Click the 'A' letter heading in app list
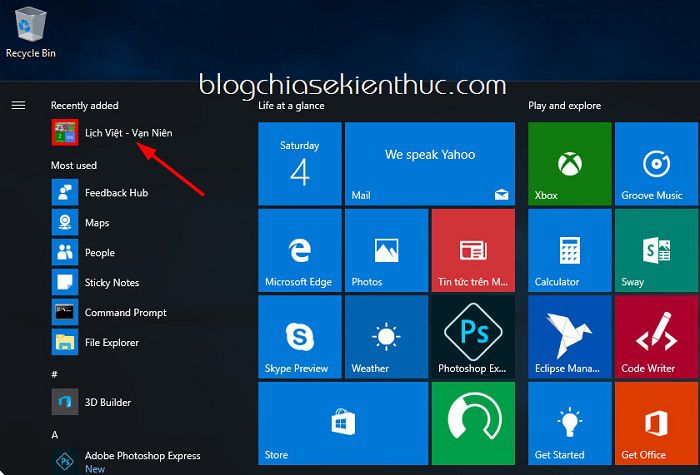 pos(54,434)
